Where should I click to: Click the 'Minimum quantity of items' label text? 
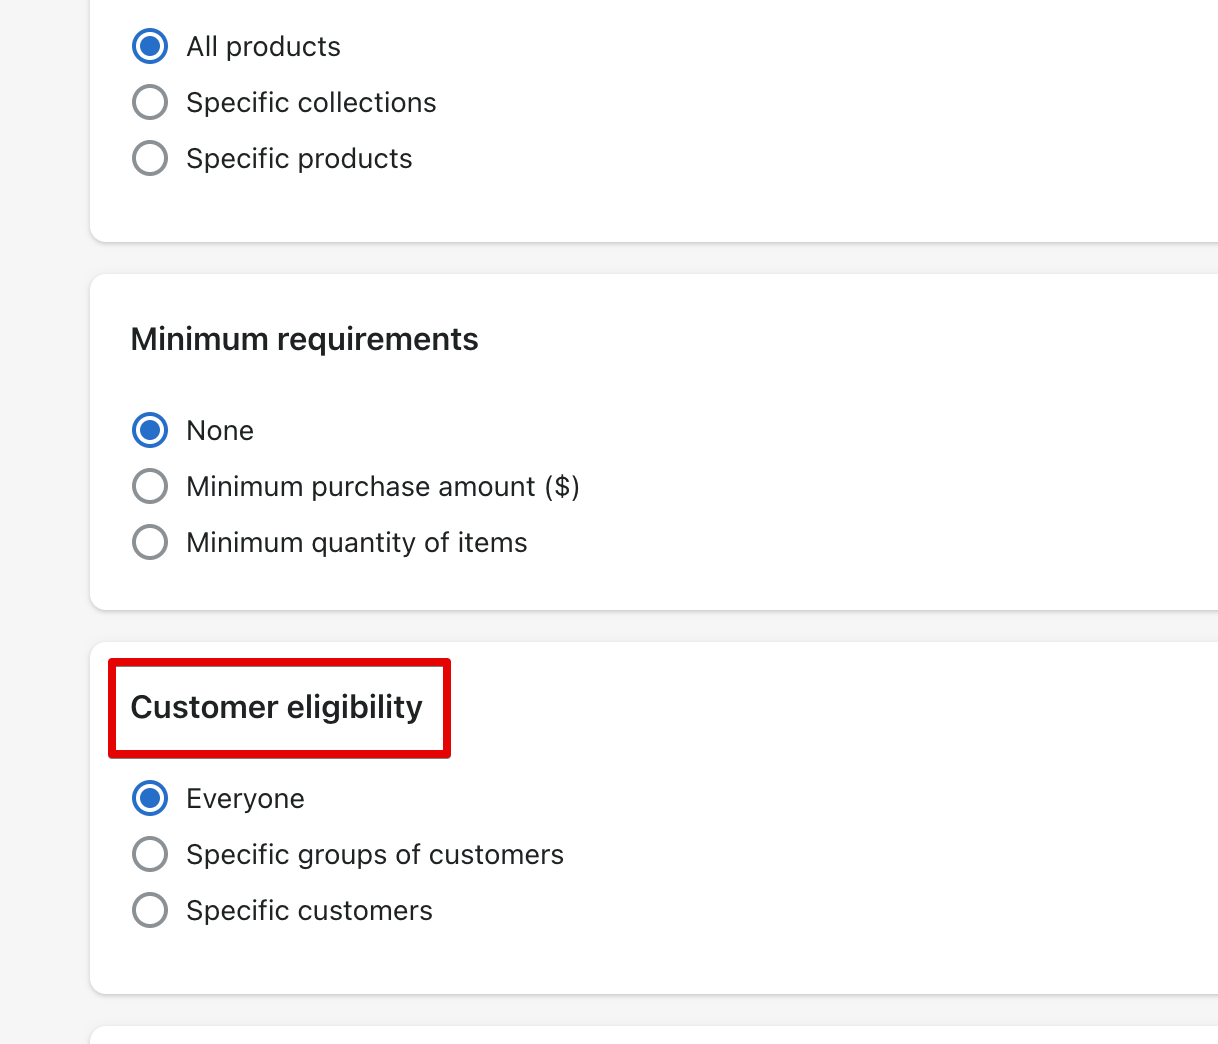[356, 543]
